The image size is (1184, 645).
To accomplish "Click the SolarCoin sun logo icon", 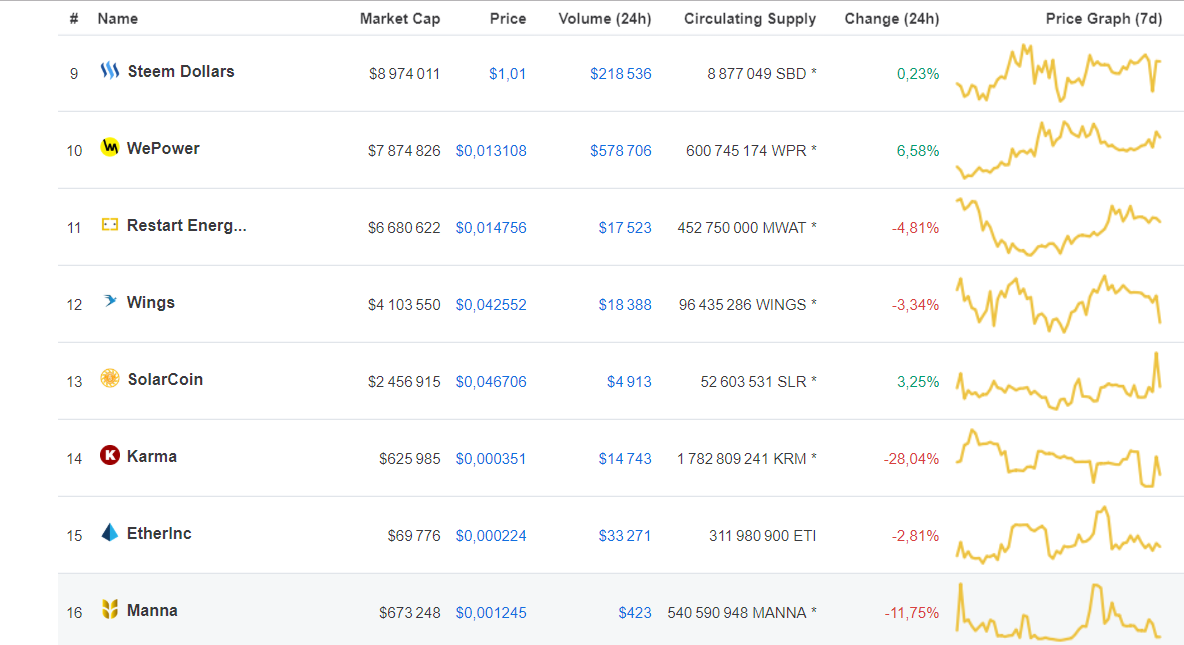I will click(109, 378).
